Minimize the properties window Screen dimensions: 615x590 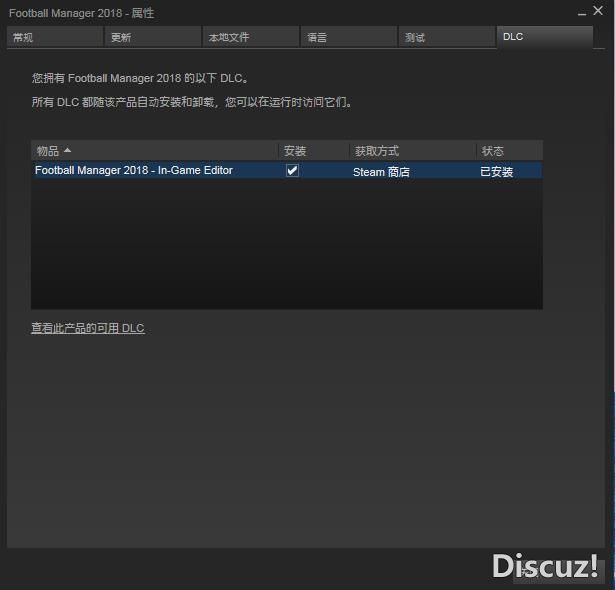coord(582,14)
